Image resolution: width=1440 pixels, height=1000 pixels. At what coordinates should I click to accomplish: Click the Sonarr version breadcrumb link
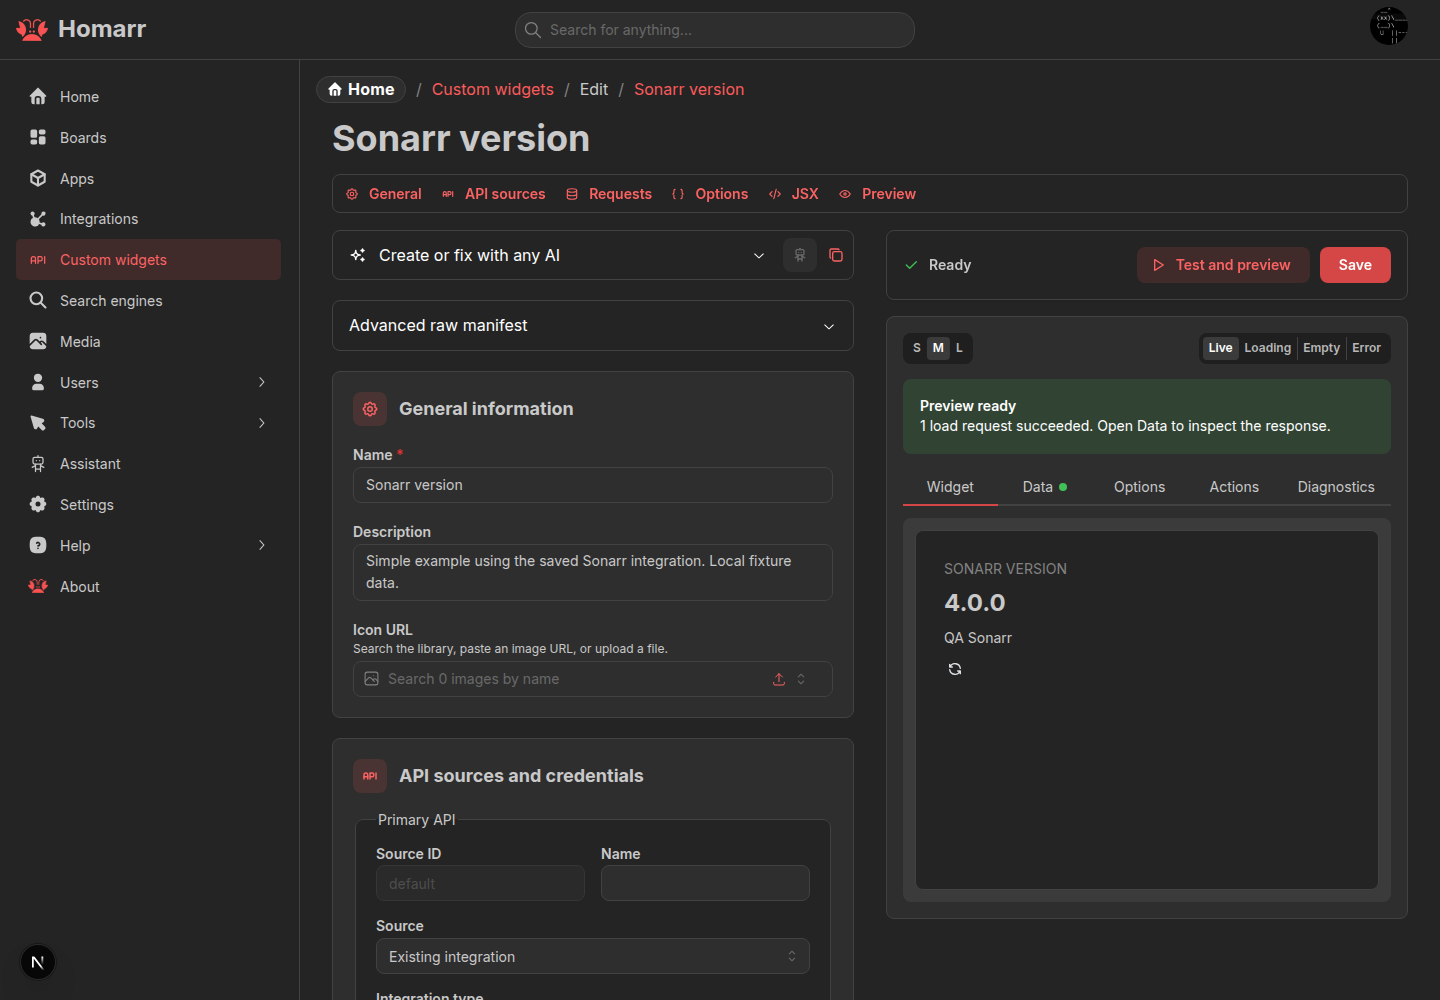tap(689, 89)
